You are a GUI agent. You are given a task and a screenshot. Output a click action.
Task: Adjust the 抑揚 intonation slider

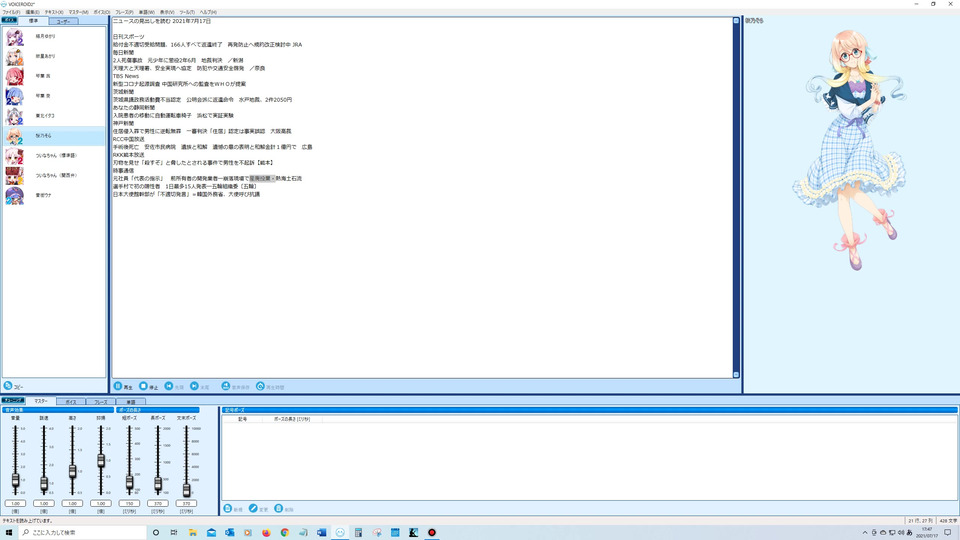[101, 460]
